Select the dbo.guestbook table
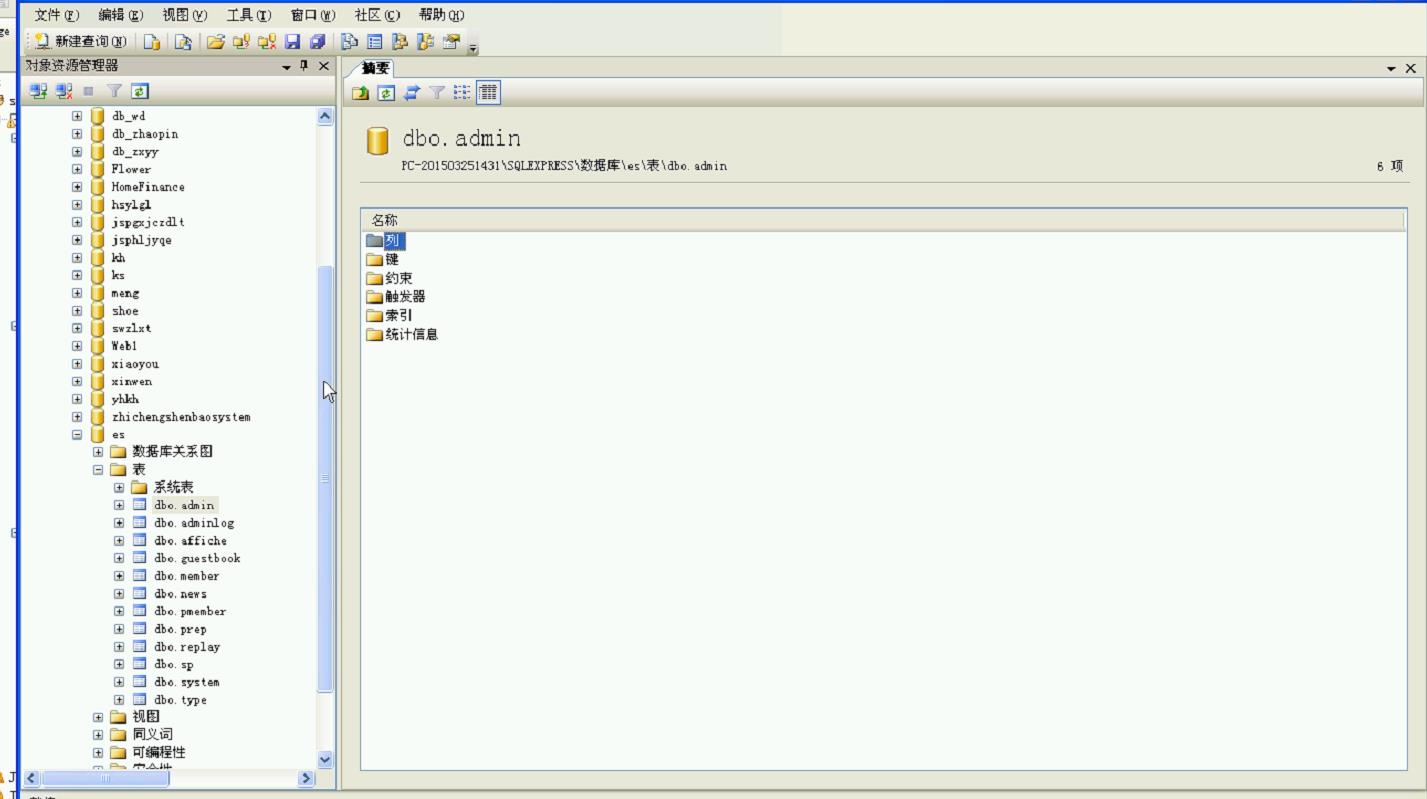This screenshot has width=1427, height=799. (196, 558)
